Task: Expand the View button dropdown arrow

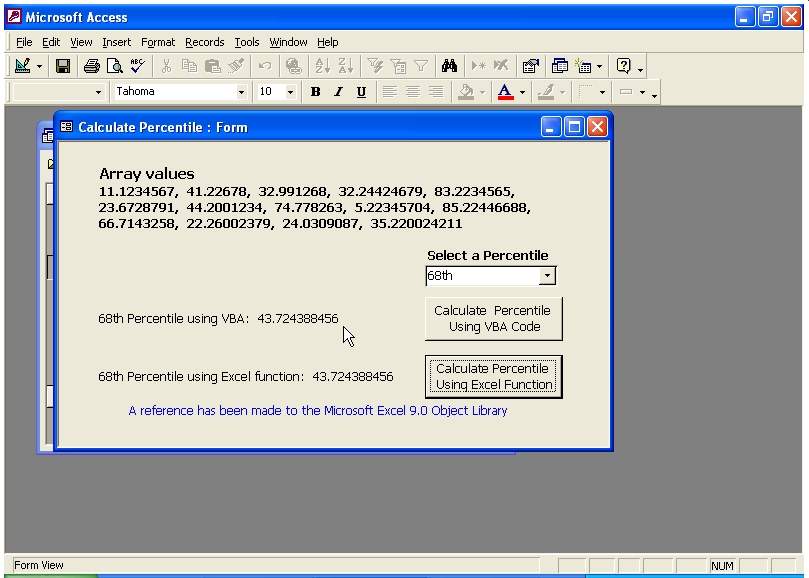Action: click(x=39, y=67)
